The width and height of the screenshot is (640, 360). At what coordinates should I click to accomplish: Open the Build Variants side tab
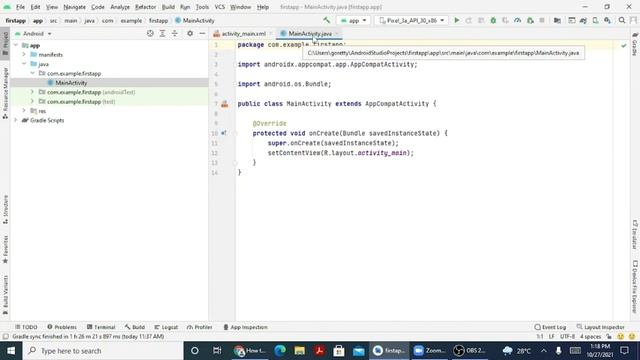pos(5,295)
